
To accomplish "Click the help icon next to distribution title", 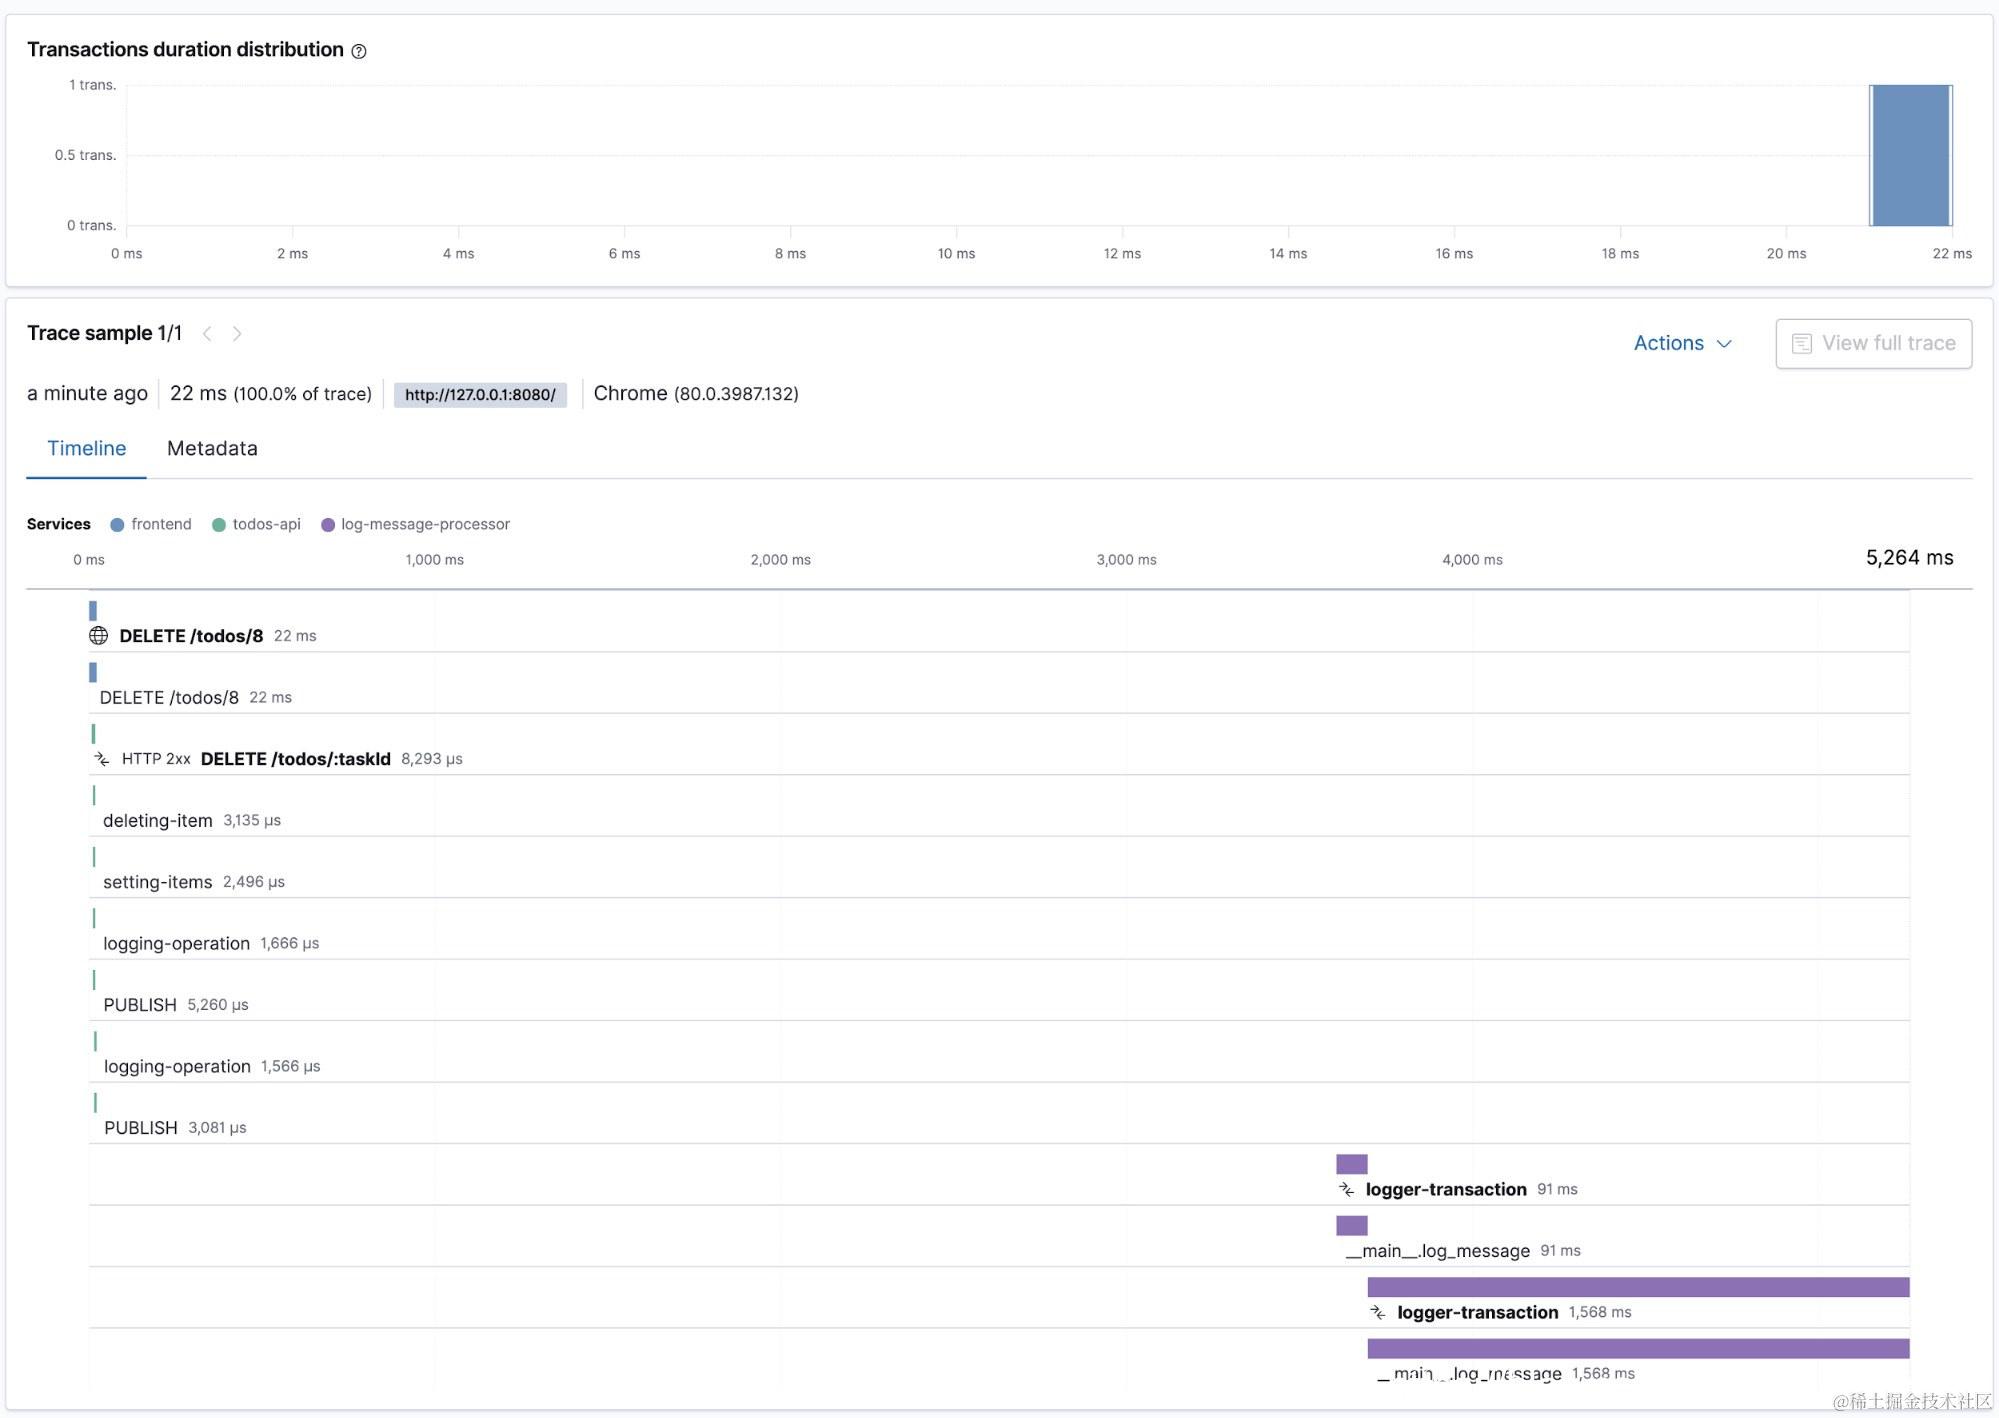I will pyautogui.click(x=359, y=51).
